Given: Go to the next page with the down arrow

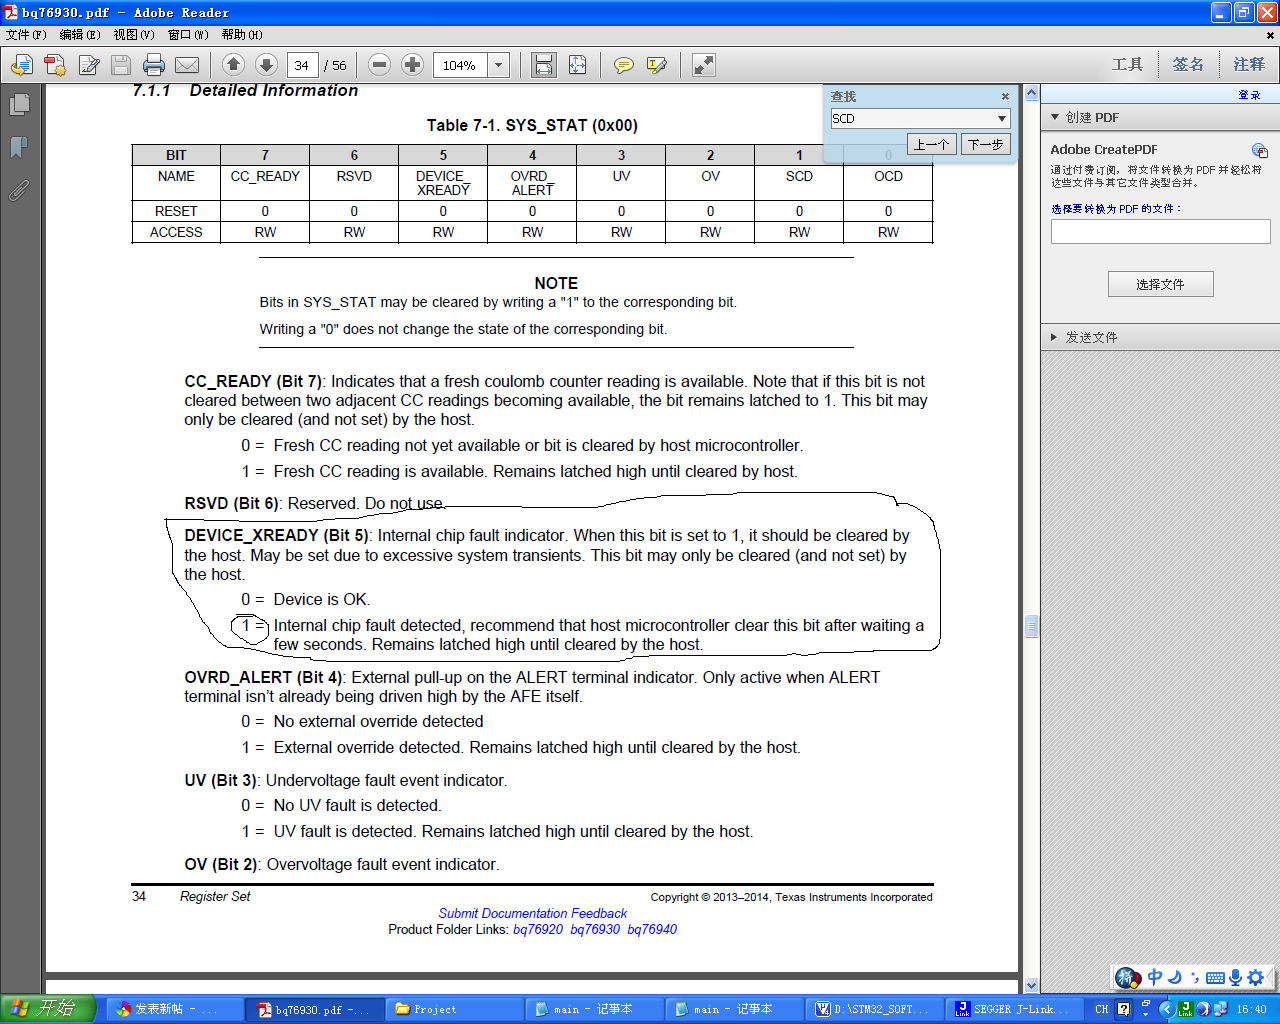Looking at the screenshot, I should [x=266, y=65].
